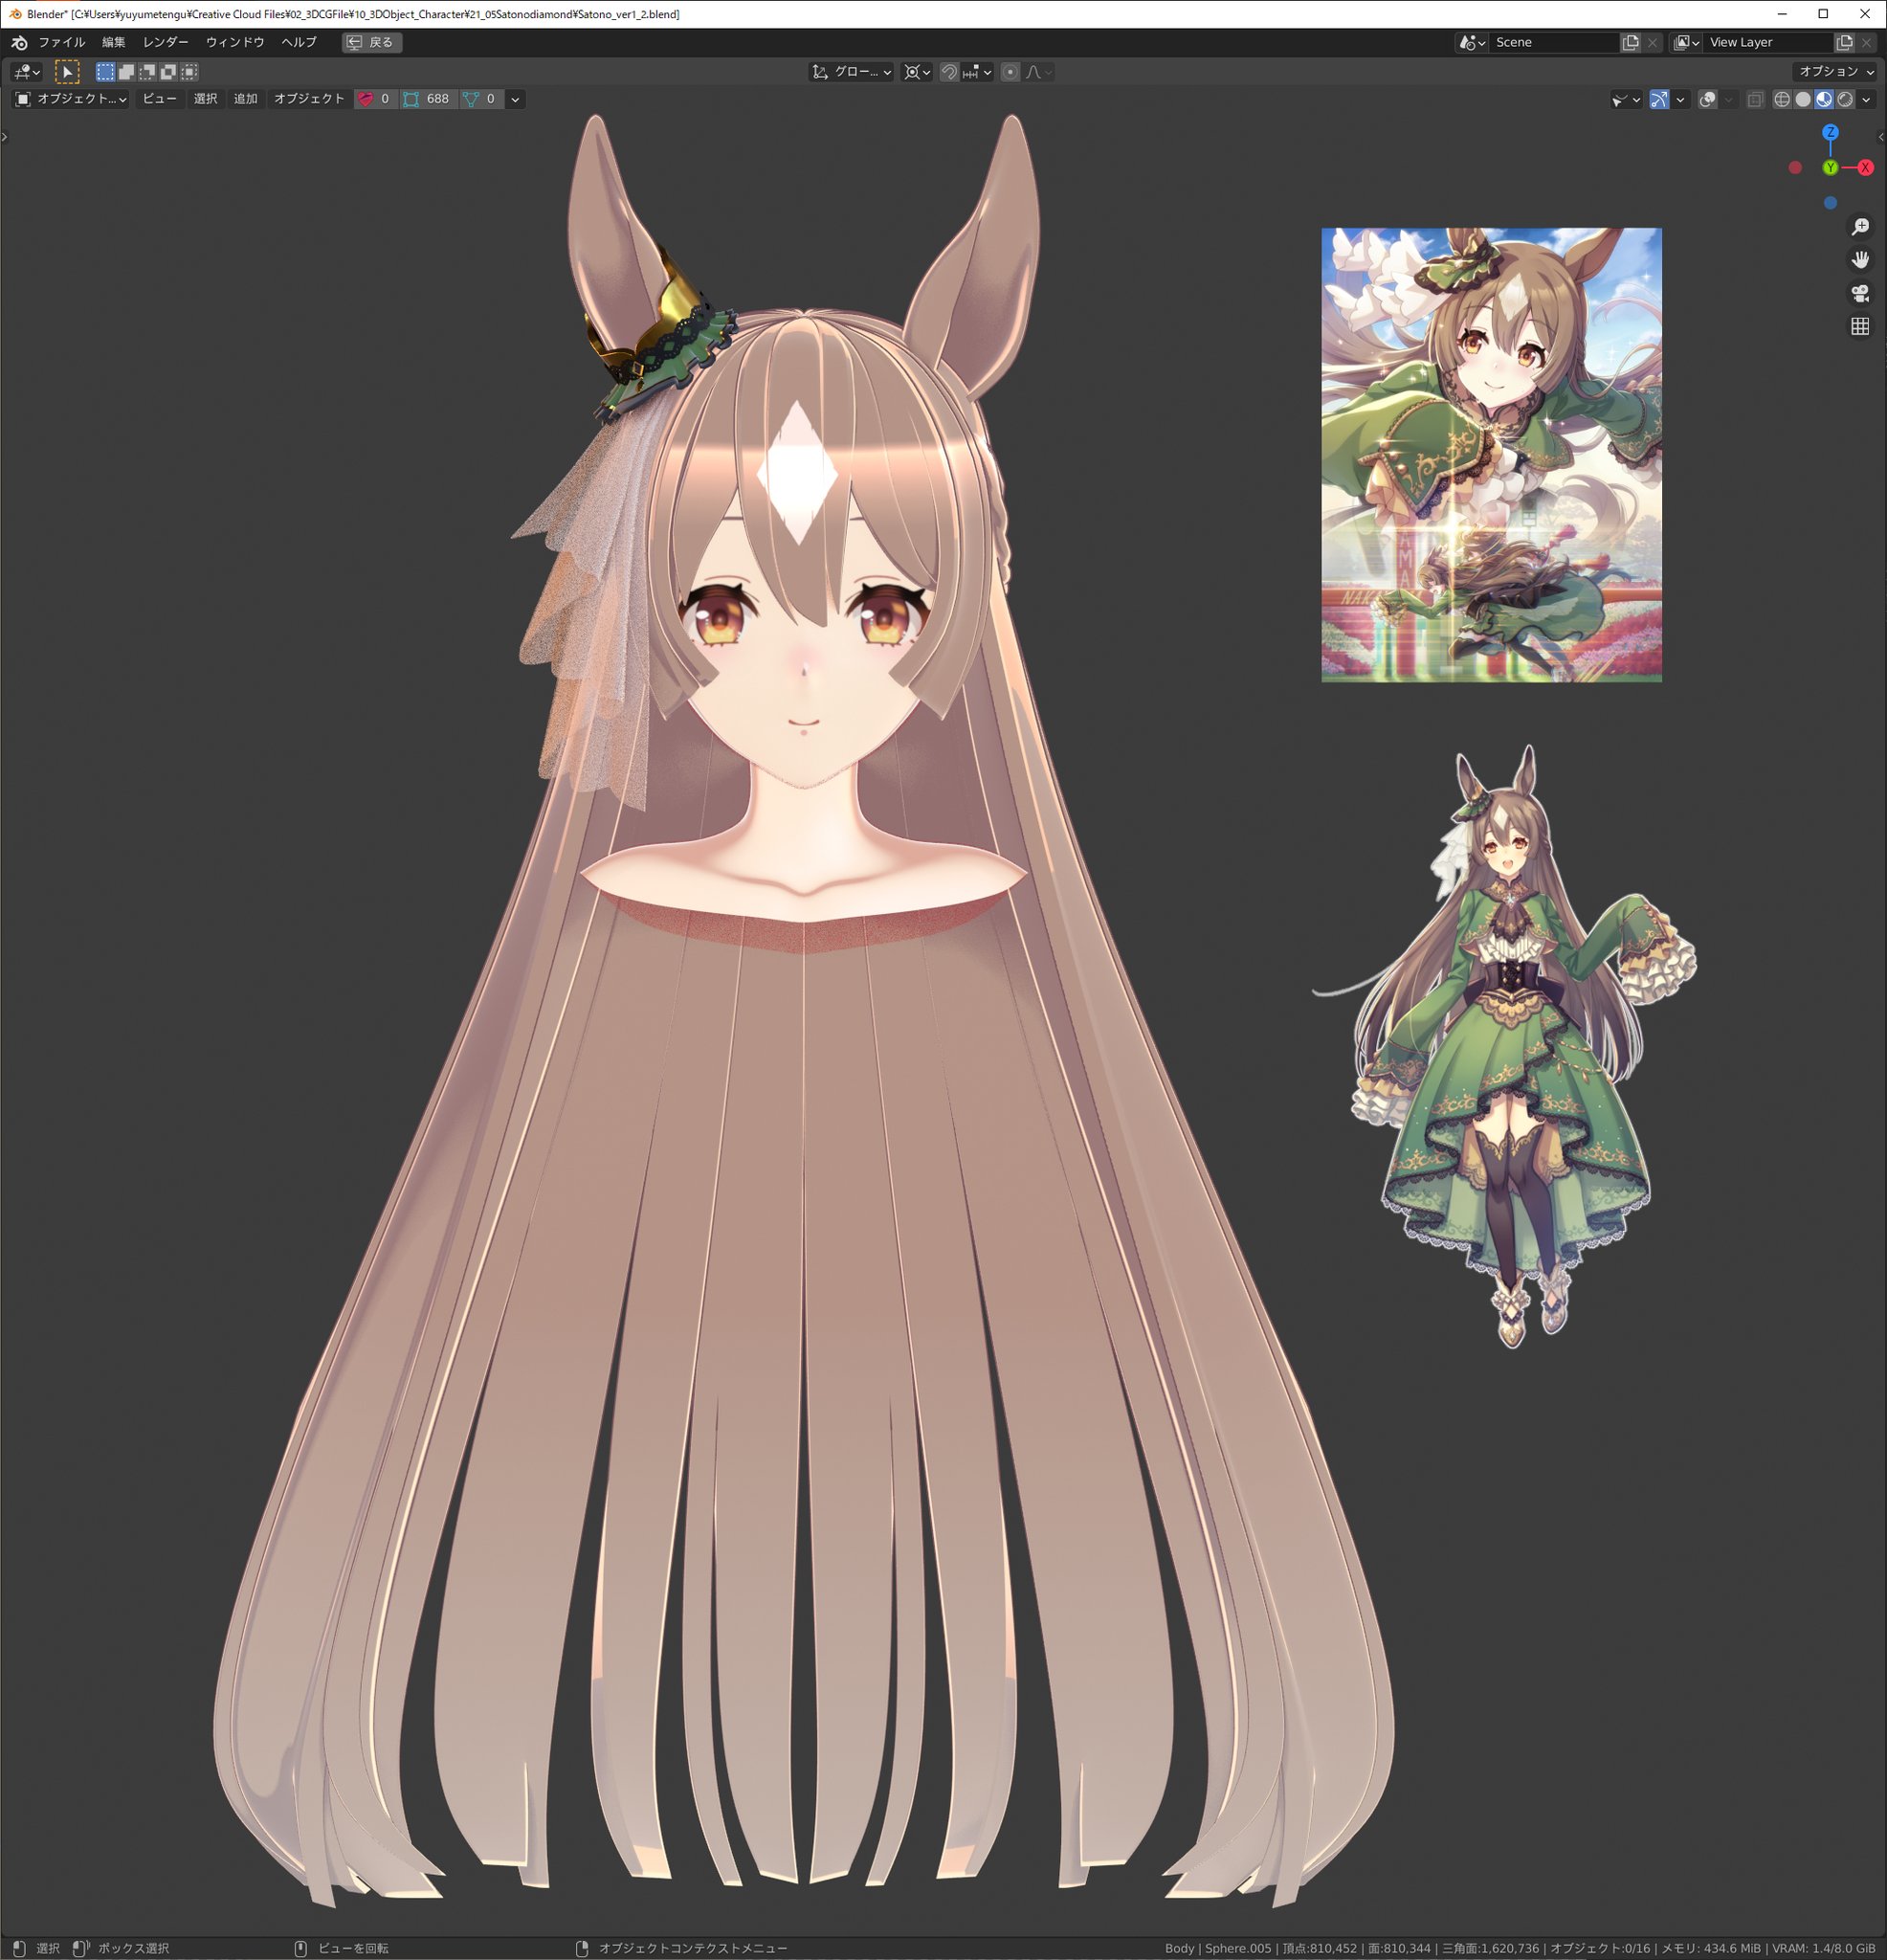Screen dimensions: 1887x1960
Task: Open the オブジェクト viewport menu
Action: click(x=309, y=99)
